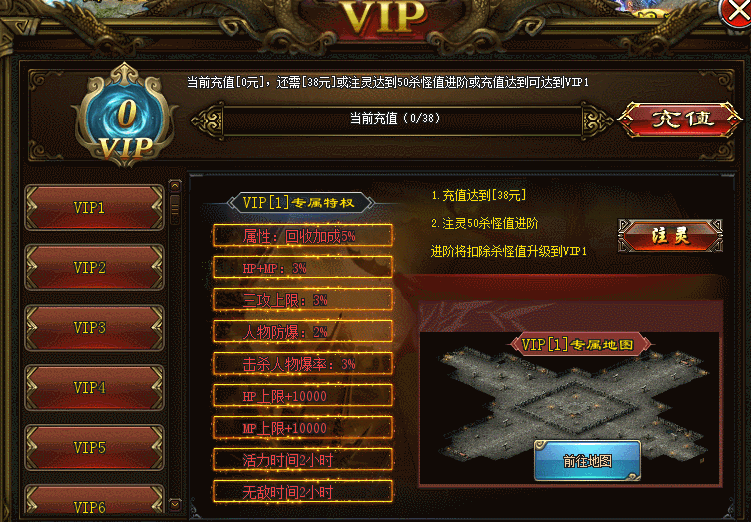Image resolution: width=751 pixels, height=522 pixels.
Task: Click the VIP[1]专属特权 header banner
Action: coord(300,203)
